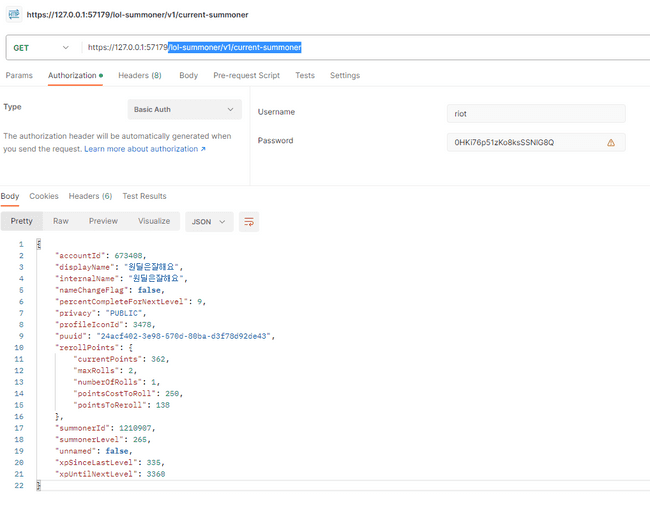
Task: Open the JSON format dropdown
Action: click(211, 221)
